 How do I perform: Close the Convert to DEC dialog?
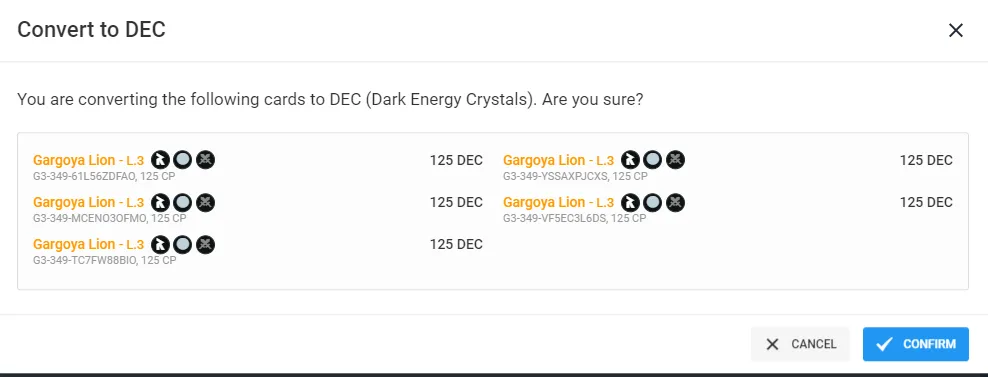tap(956, 30)
